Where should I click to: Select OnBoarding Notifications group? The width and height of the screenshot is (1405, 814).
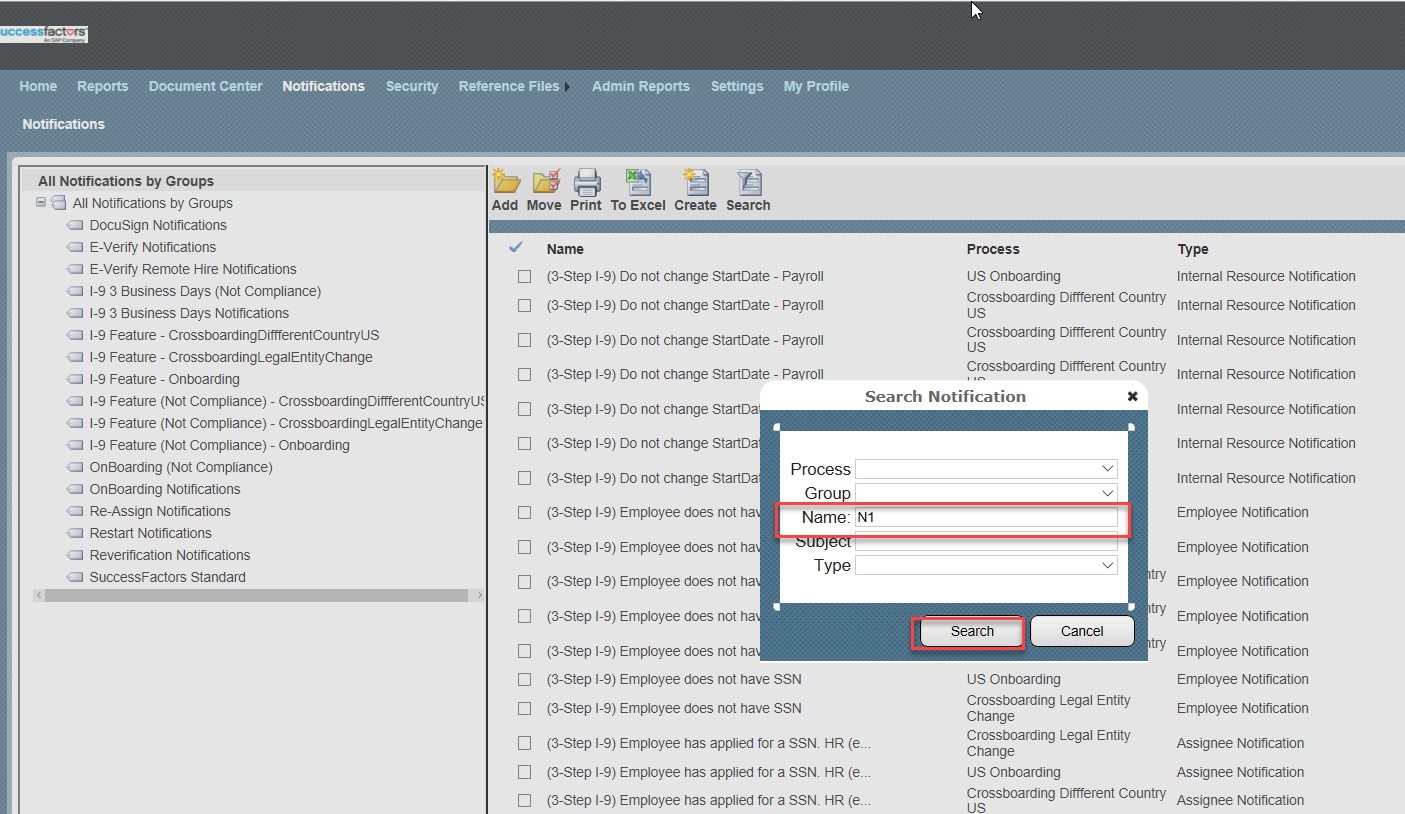pos(165,489)
